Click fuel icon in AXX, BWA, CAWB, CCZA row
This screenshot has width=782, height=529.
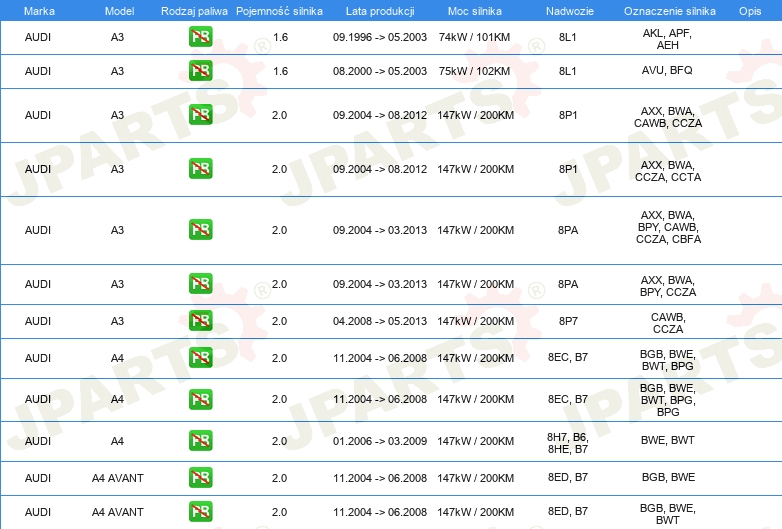click(200, 115)
